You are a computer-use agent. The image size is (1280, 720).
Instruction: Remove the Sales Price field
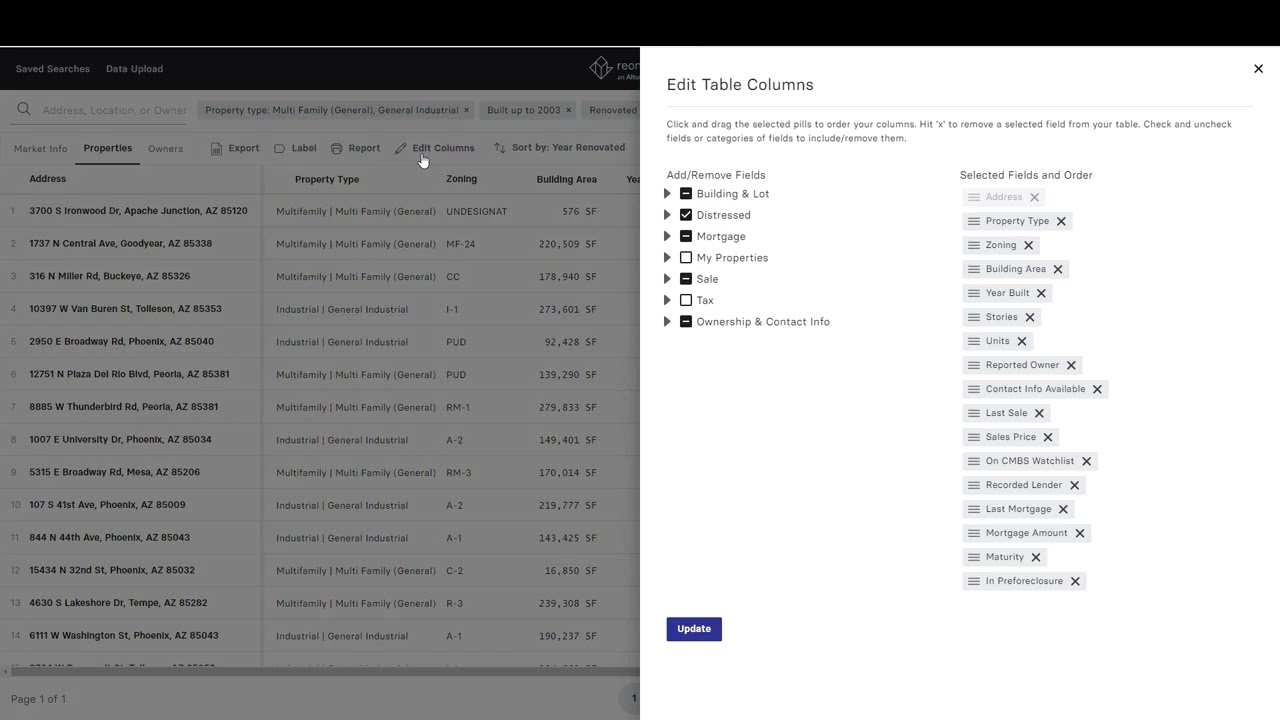1048,437
